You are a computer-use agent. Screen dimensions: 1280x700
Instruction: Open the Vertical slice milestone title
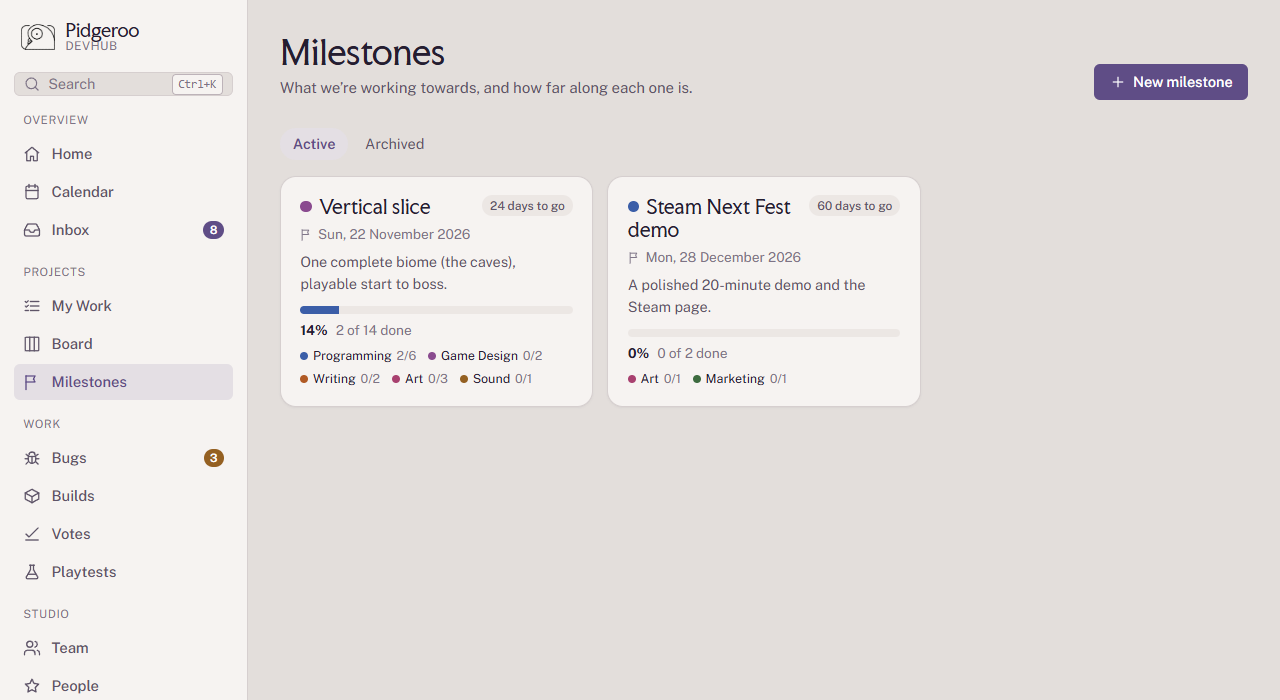[x=375, y=207]
